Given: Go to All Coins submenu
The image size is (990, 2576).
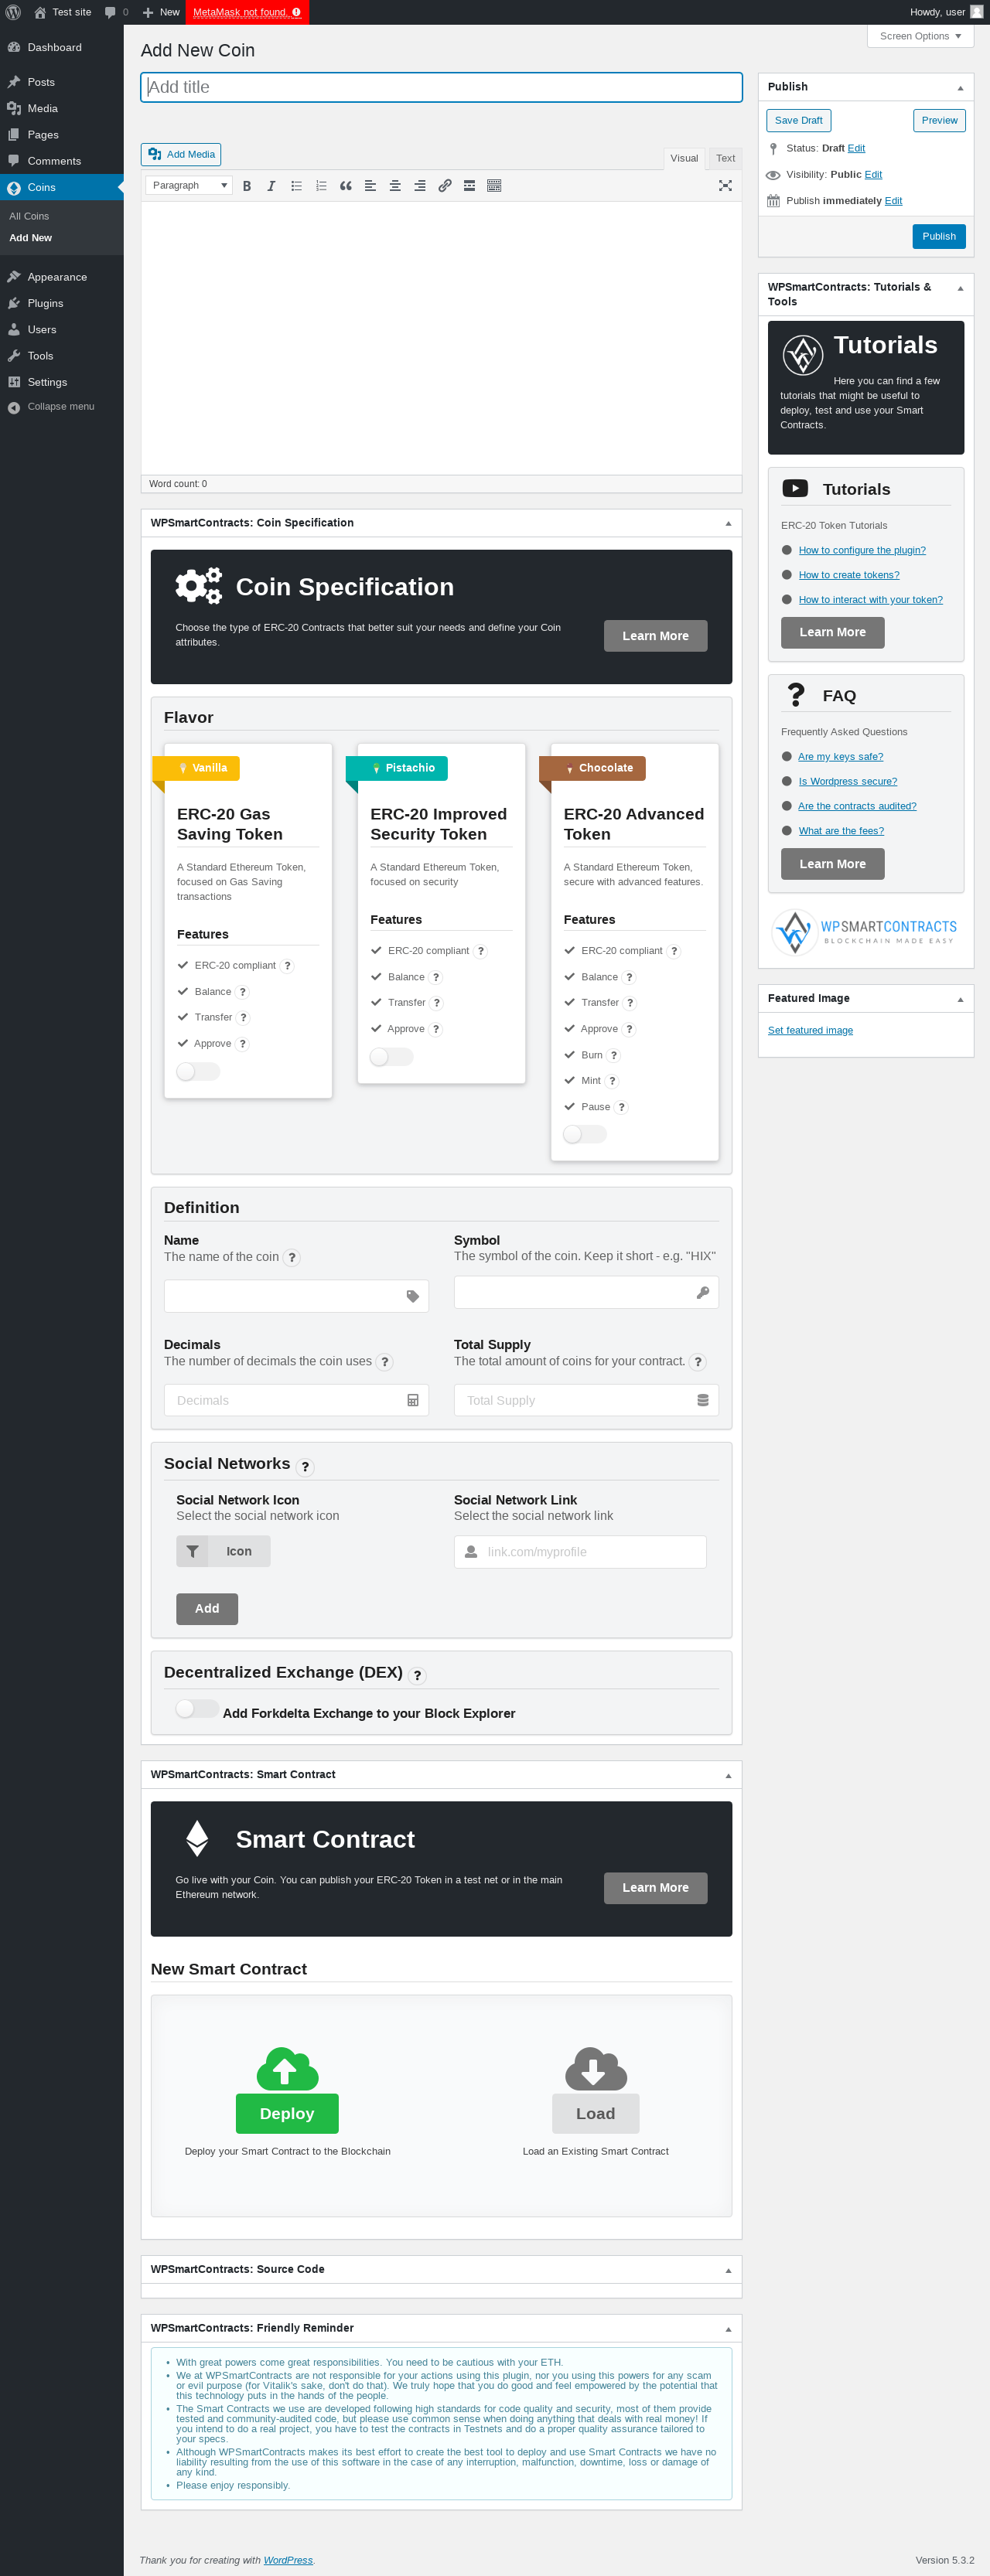Looking at the screenshot, I should pyautogui.click(x=29, y=217).
